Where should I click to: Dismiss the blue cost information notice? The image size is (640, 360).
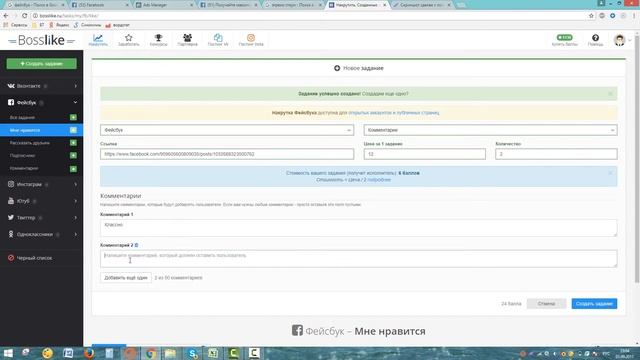tap(610, 173)
